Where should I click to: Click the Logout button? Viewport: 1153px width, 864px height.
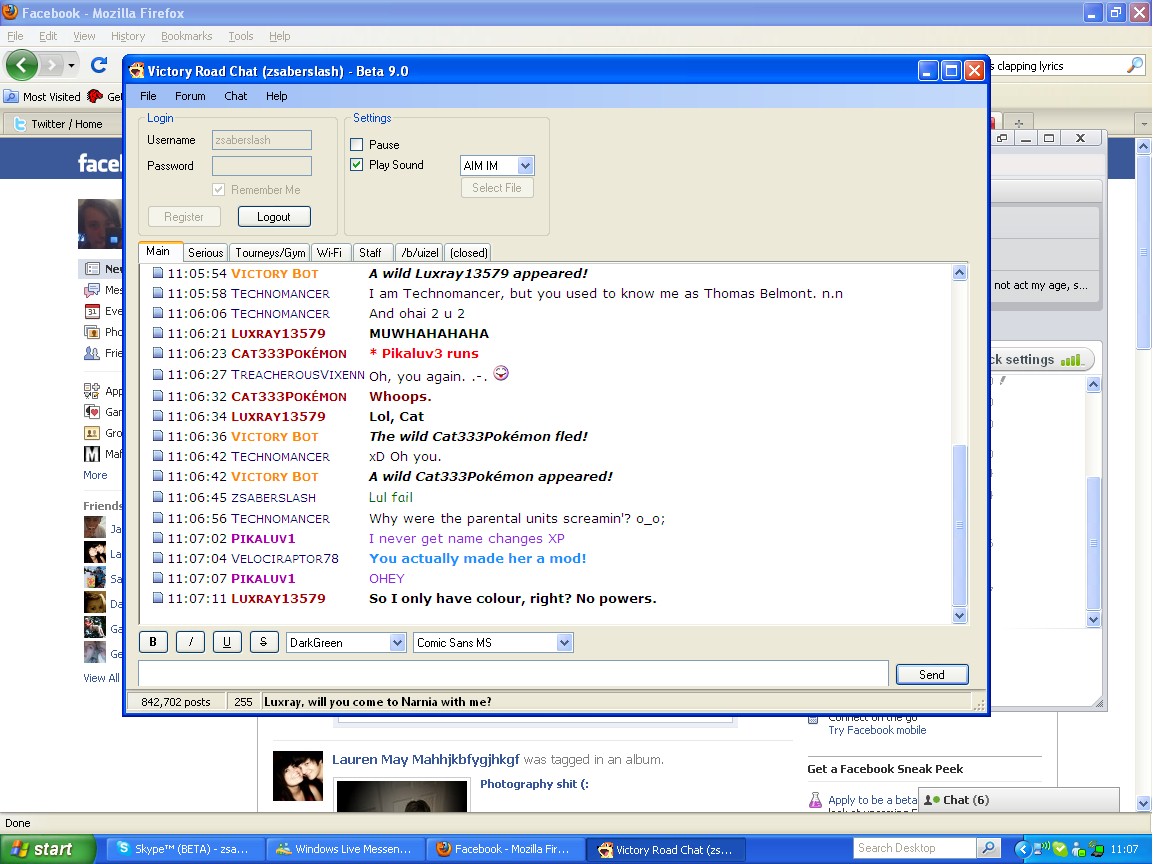click(274, 217)
